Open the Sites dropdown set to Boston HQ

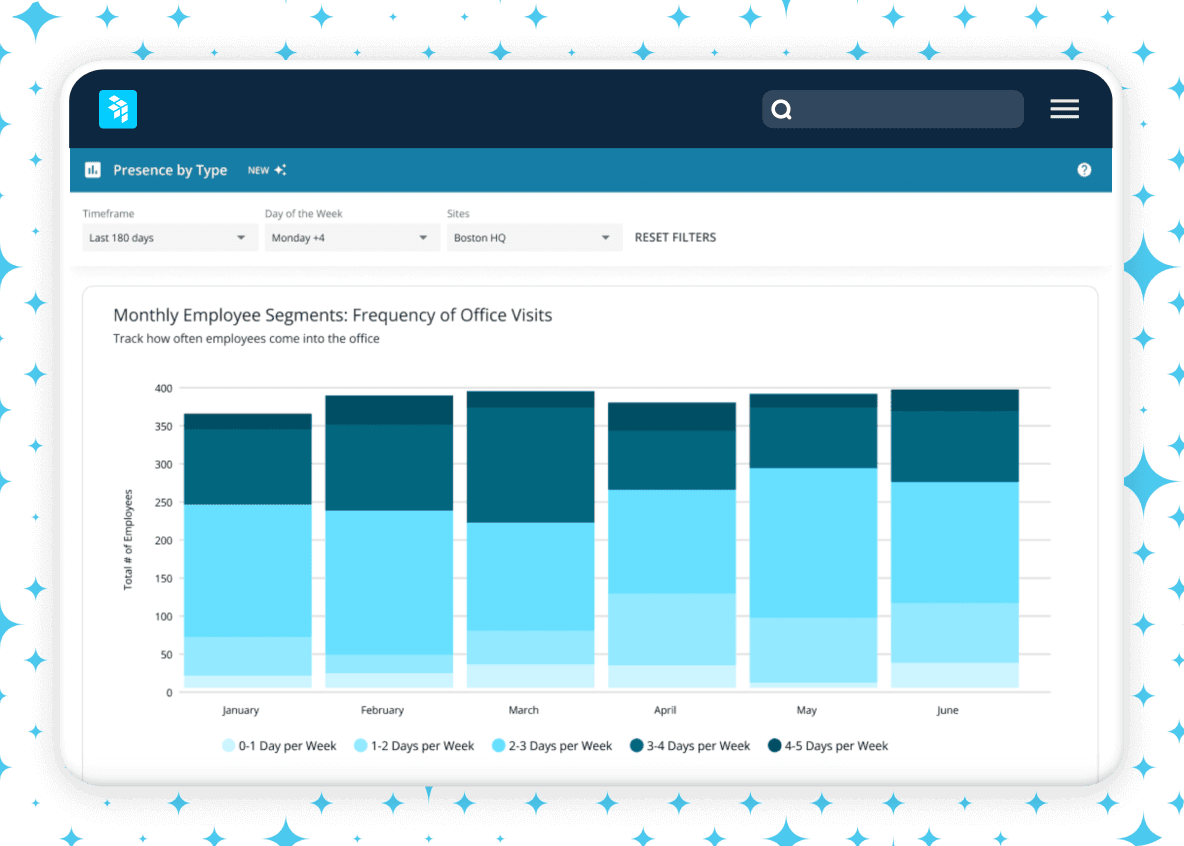click(534, 237)
